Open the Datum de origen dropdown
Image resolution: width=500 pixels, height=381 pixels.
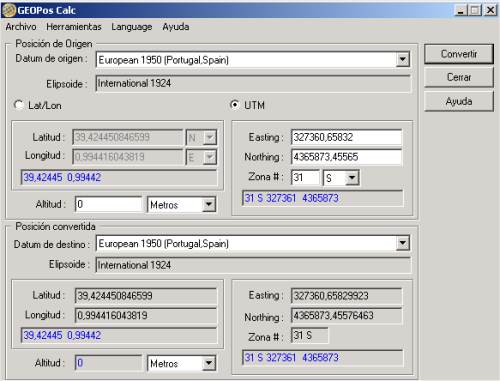coord(402,60)
